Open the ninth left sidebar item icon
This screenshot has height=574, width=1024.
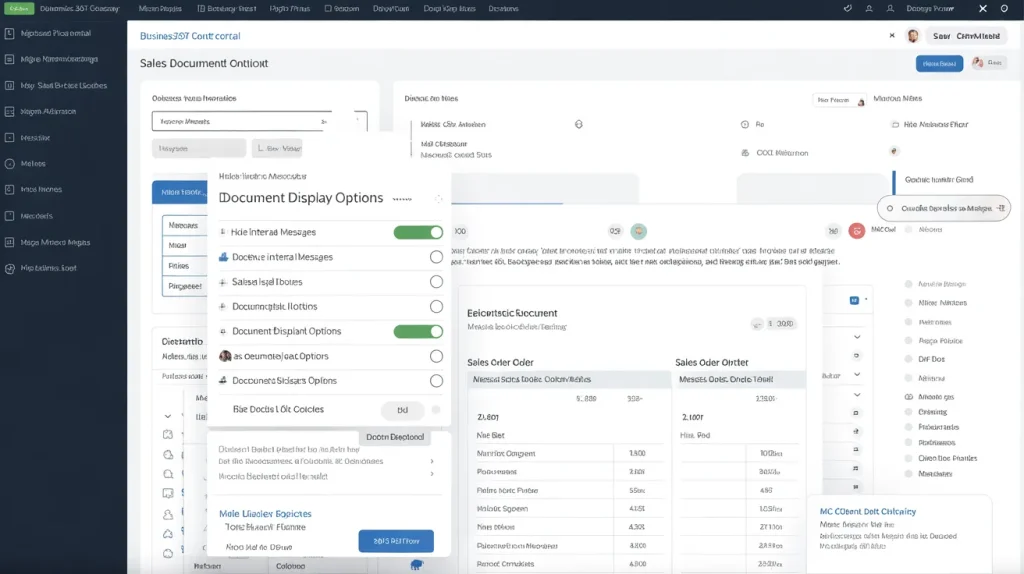[9, 242]
